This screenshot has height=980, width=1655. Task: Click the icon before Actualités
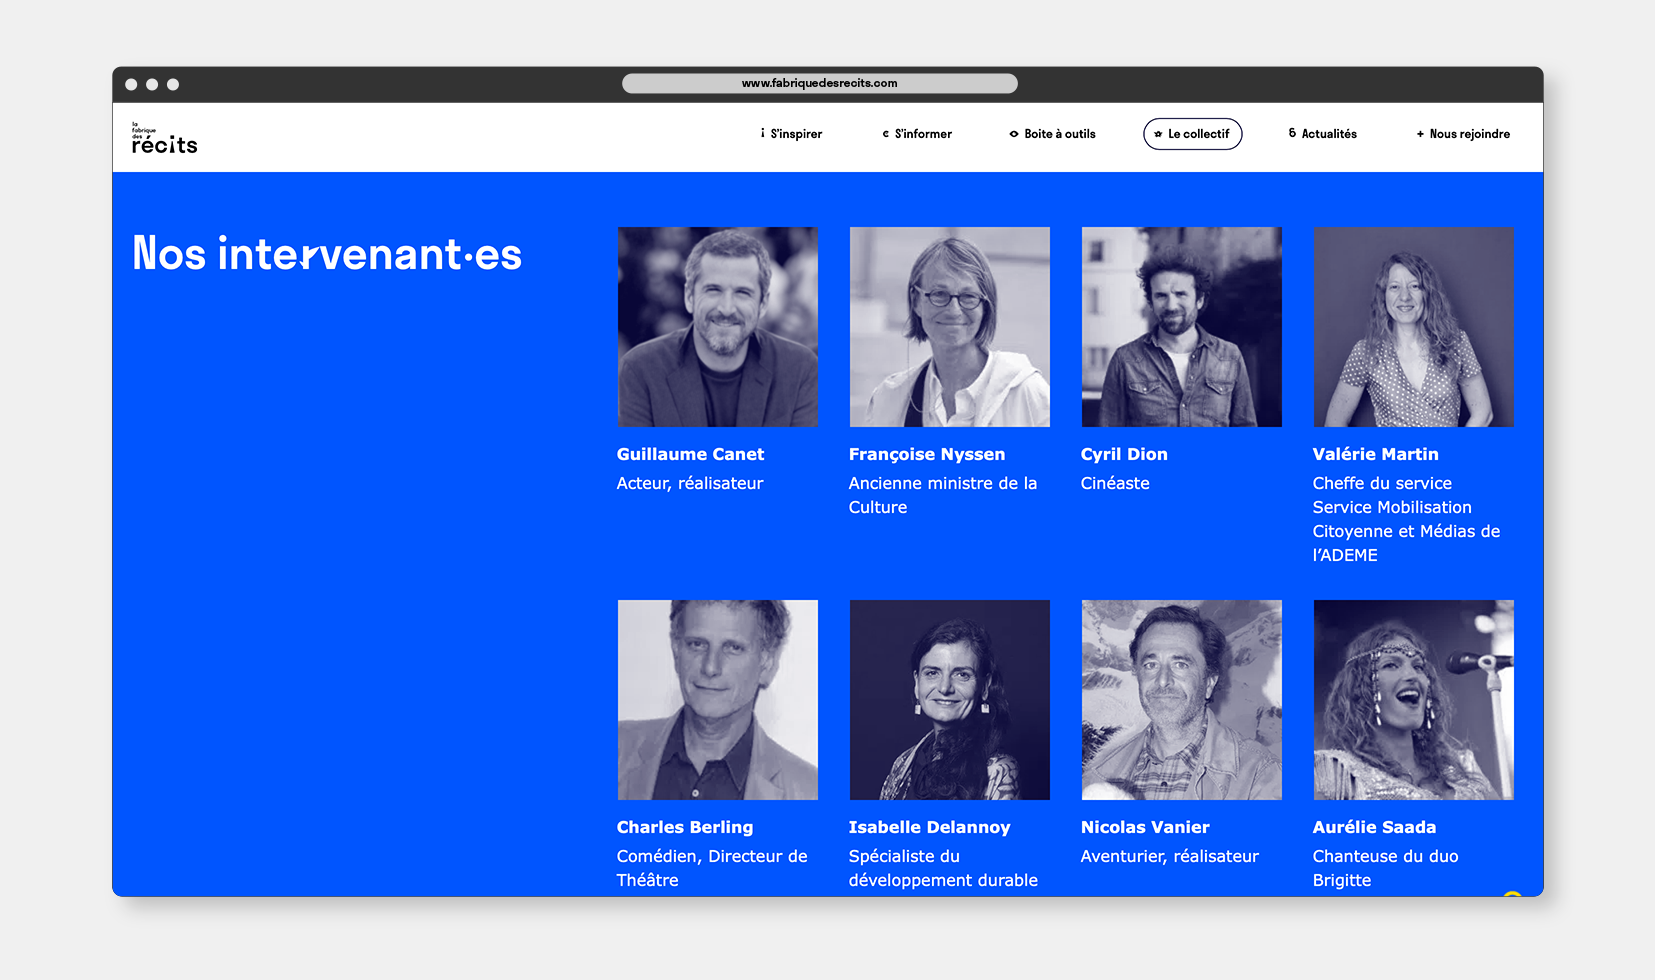pyautogui.click(x=1292, y=133)
